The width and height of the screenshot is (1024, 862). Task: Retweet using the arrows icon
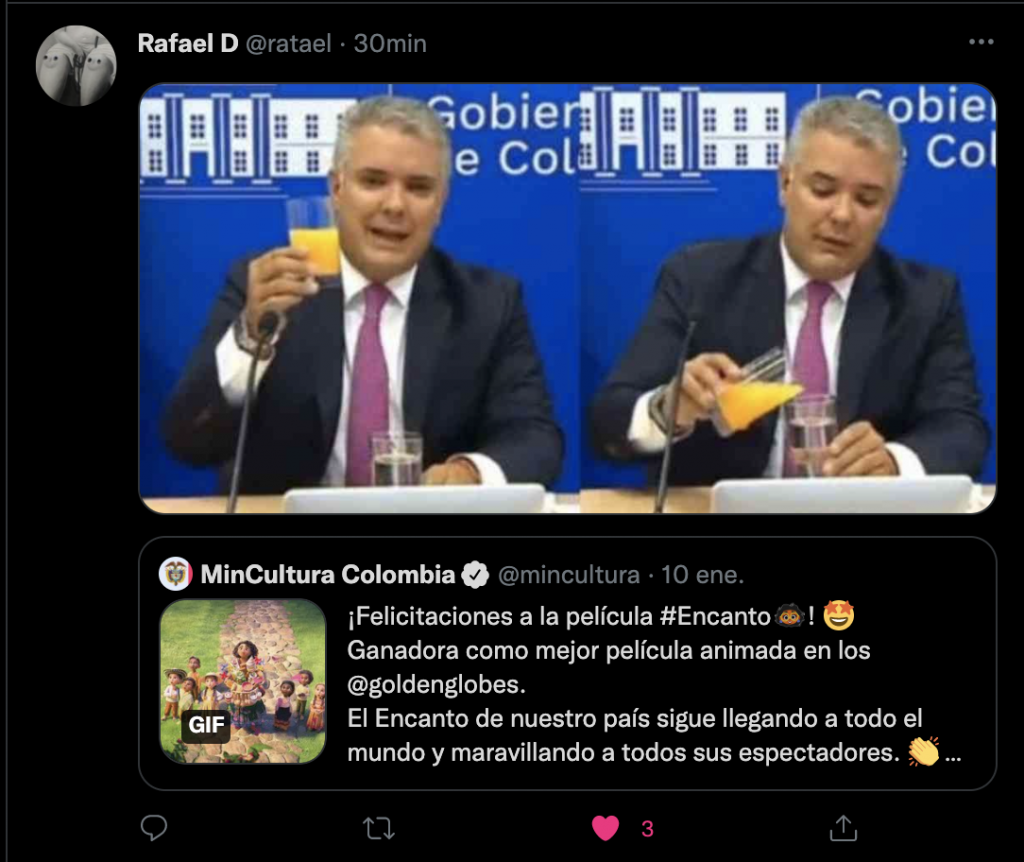click(379, 829)
